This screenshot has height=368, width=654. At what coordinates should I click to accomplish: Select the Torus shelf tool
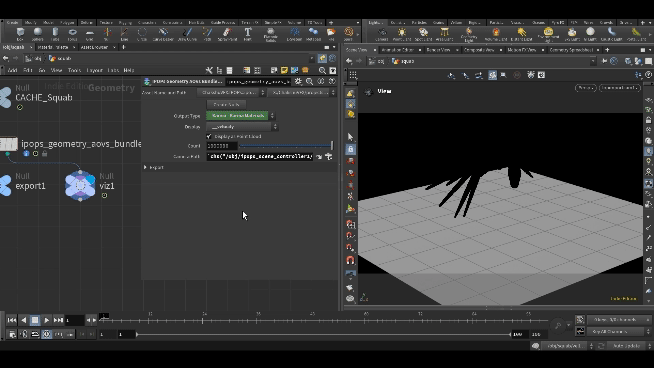click(x=73, y=33)
